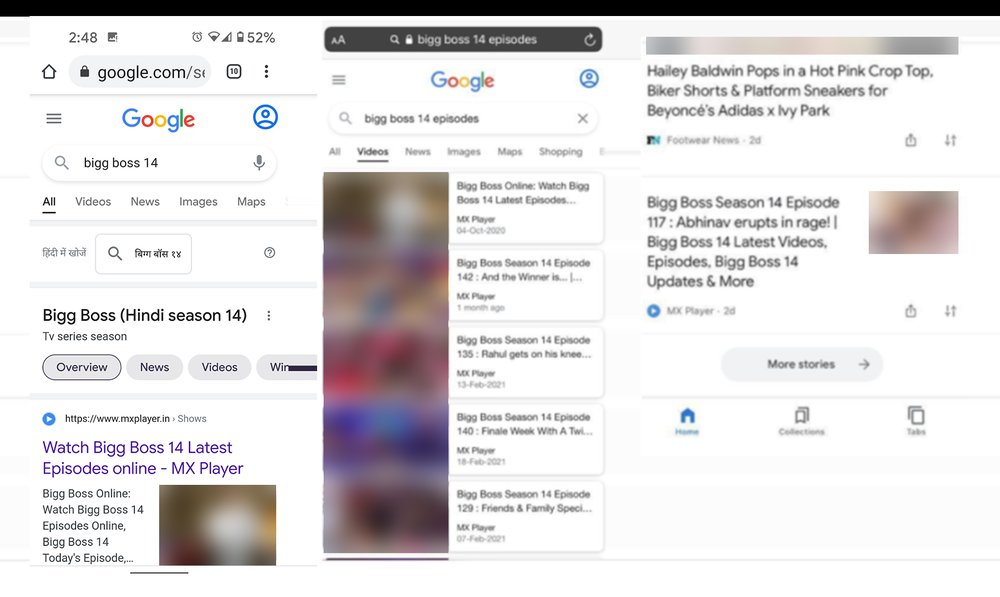Share the Bigg Boss Episode 117 story
This screenshot has height=597, width=1000.
(x=911, y=311)
